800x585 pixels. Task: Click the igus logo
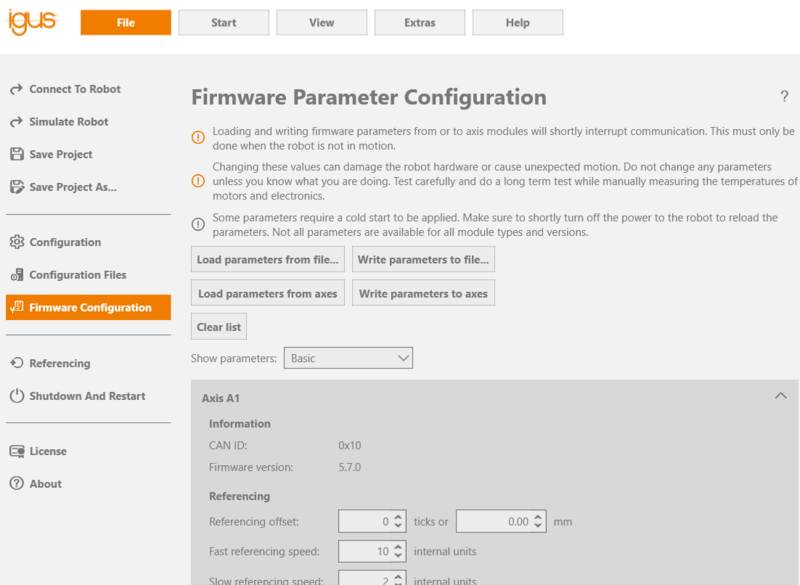pos(32,22)
